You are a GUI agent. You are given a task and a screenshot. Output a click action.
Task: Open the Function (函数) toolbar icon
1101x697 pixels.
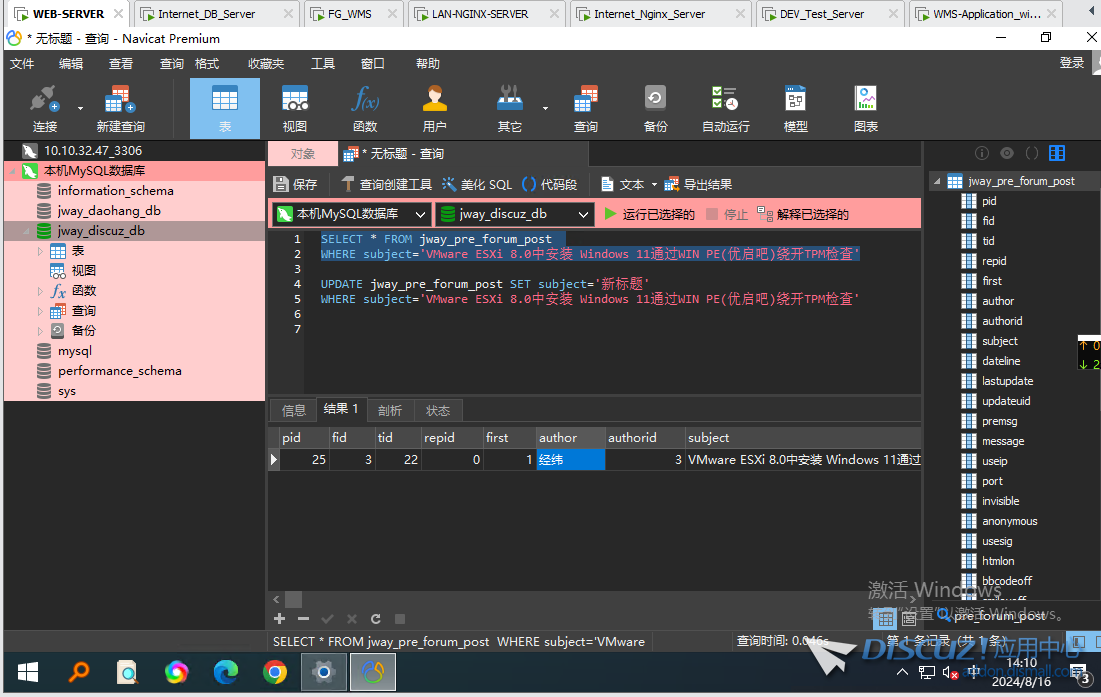365,108
